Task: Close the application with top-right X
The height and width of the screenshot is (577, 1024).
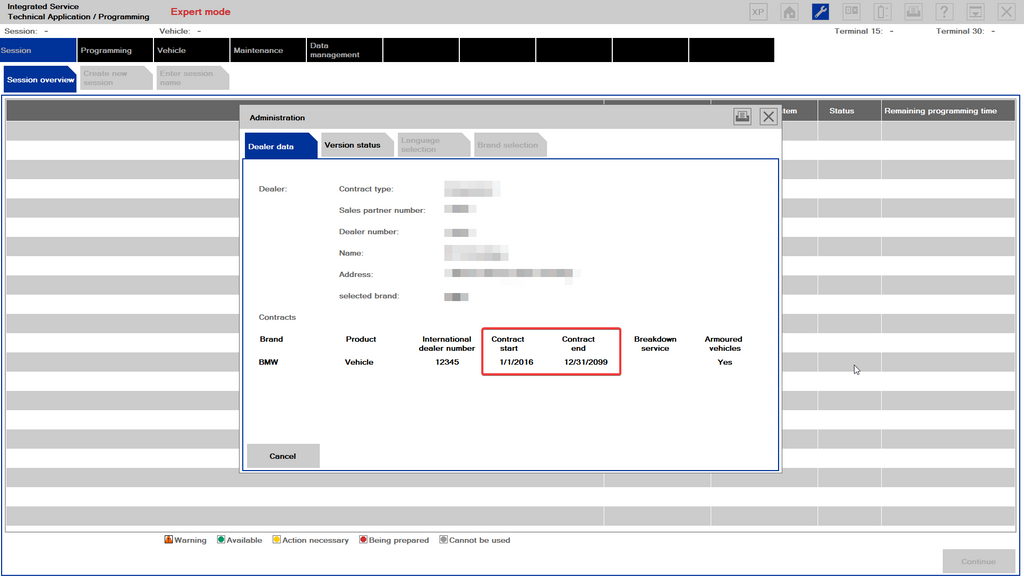Action: pos(1006,12)
